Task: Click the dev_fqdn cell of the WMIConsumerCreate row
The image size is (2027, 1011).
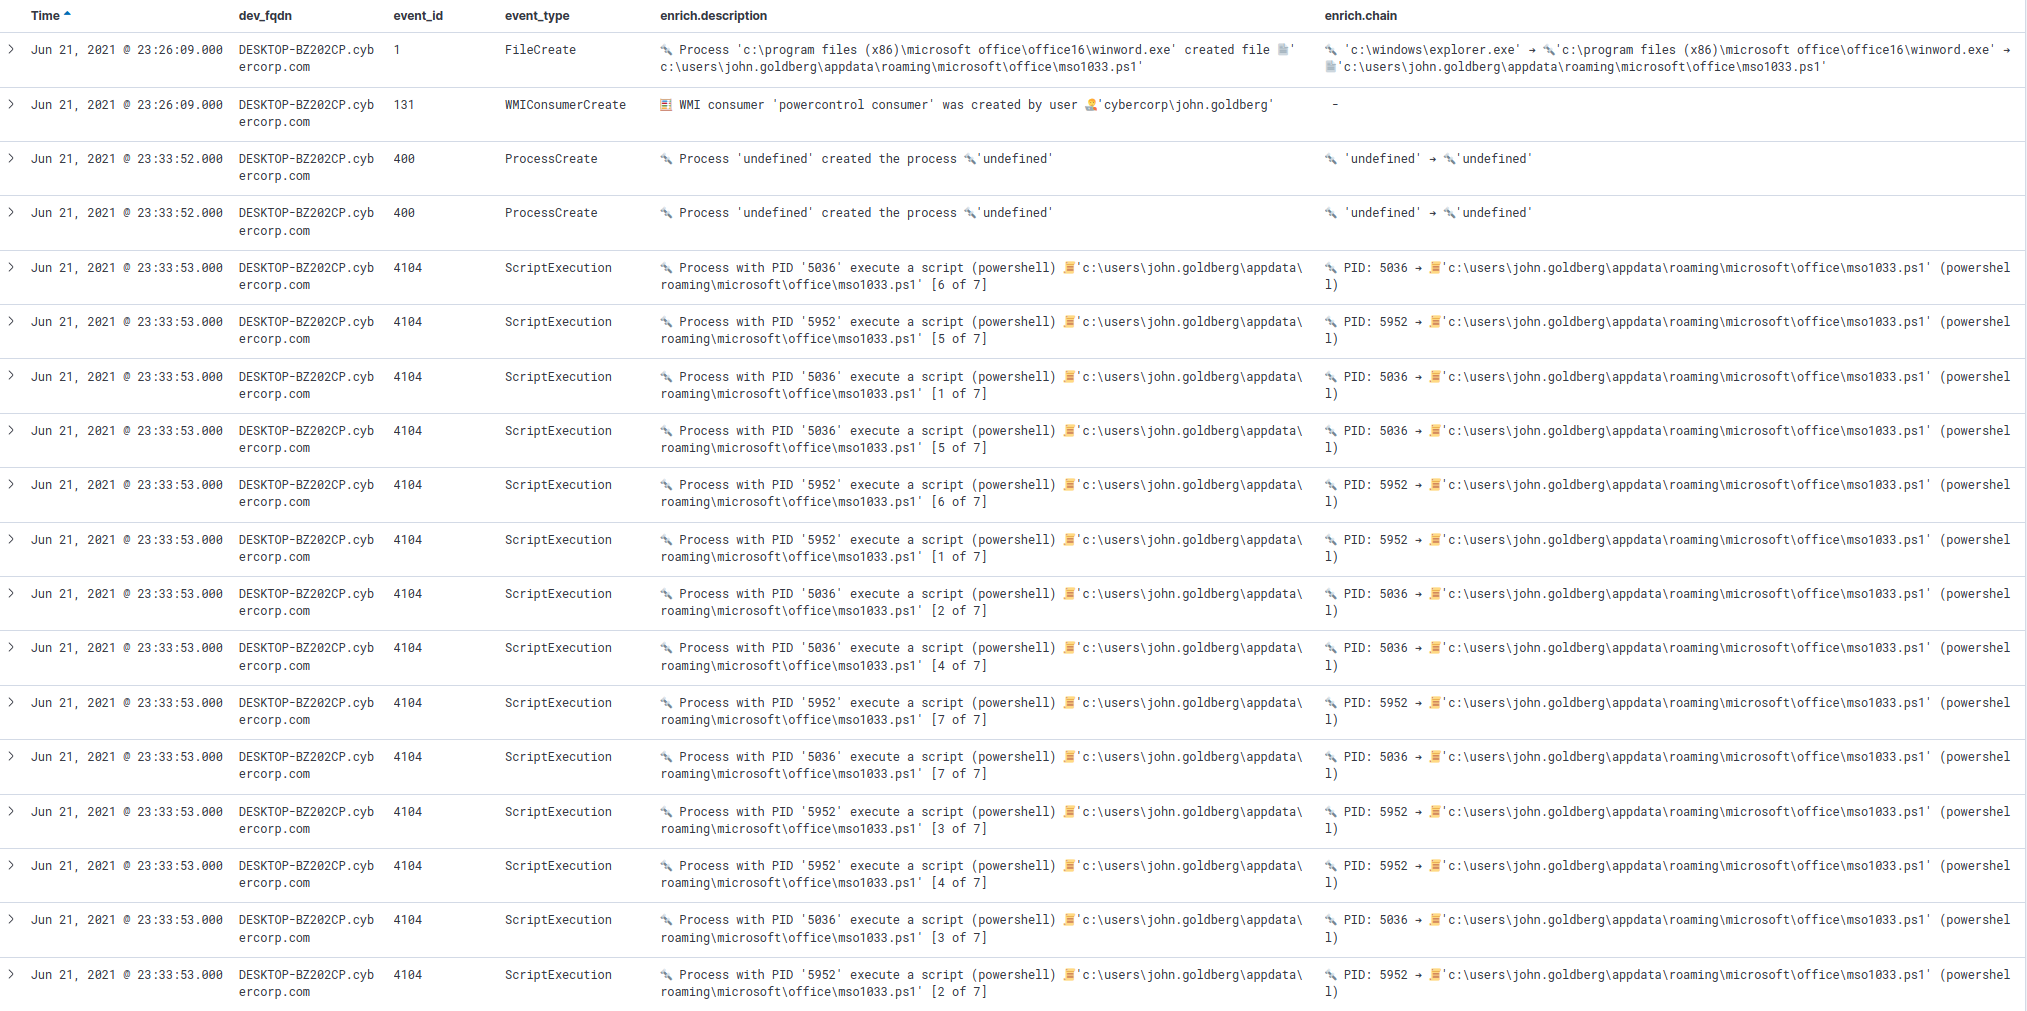Action: coord(306,113)
